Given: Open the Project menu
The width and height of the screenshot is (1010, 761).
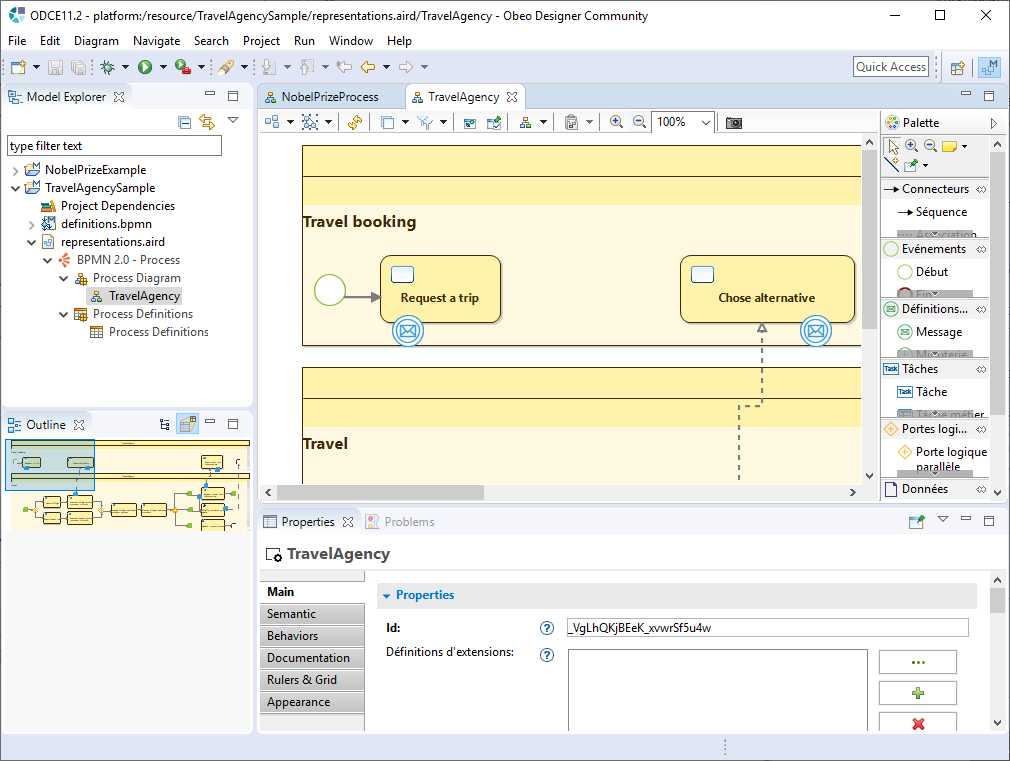Looking at the screenshot, I should click(x=262, y=41).
